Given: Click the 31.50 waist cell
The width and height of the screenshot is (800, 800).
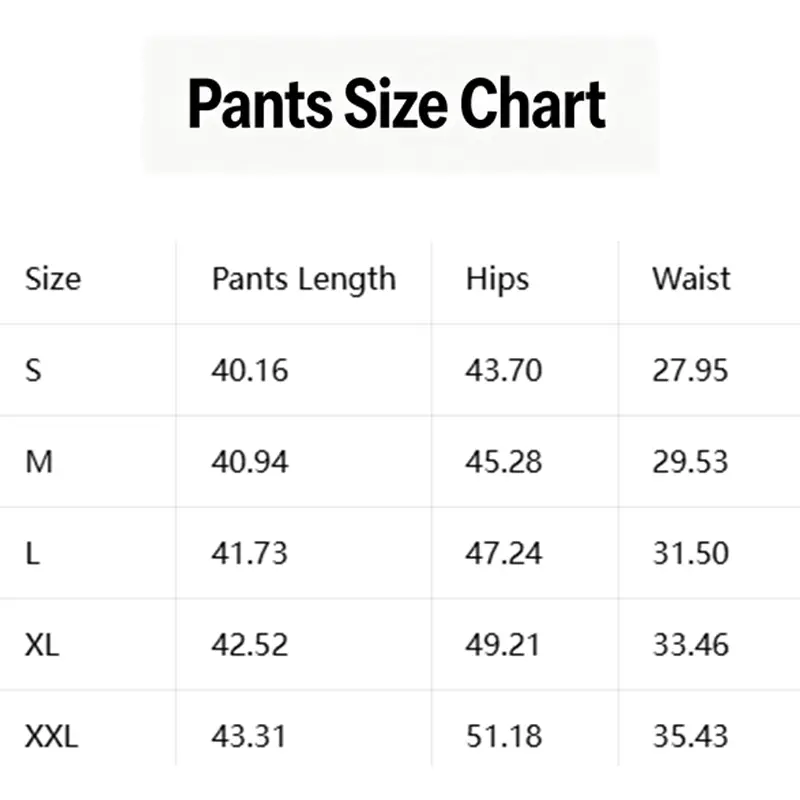Looking at the screenshot, I should point(691,554).
